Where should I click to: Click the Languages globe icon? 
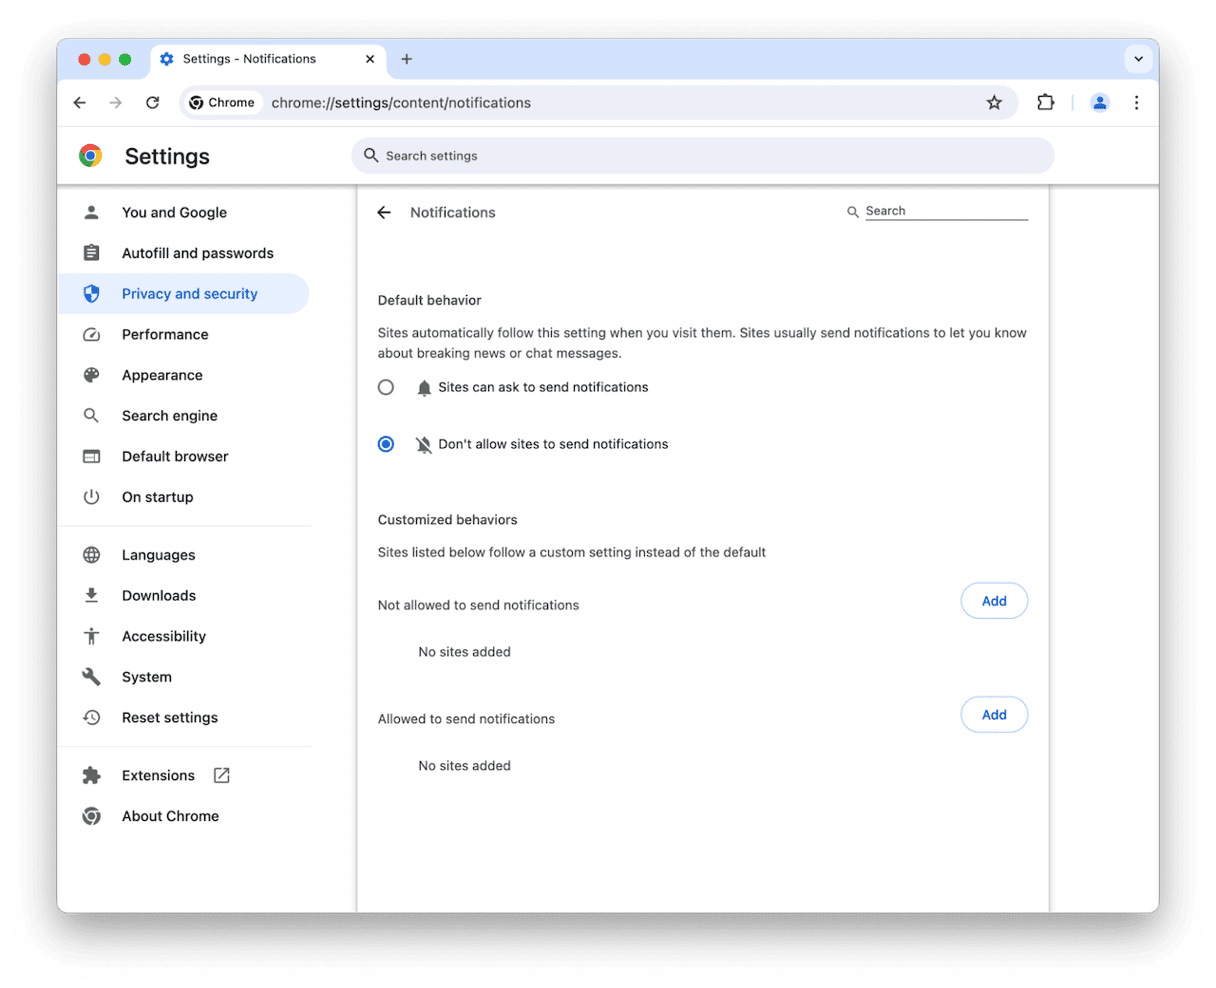coord(91,555)
